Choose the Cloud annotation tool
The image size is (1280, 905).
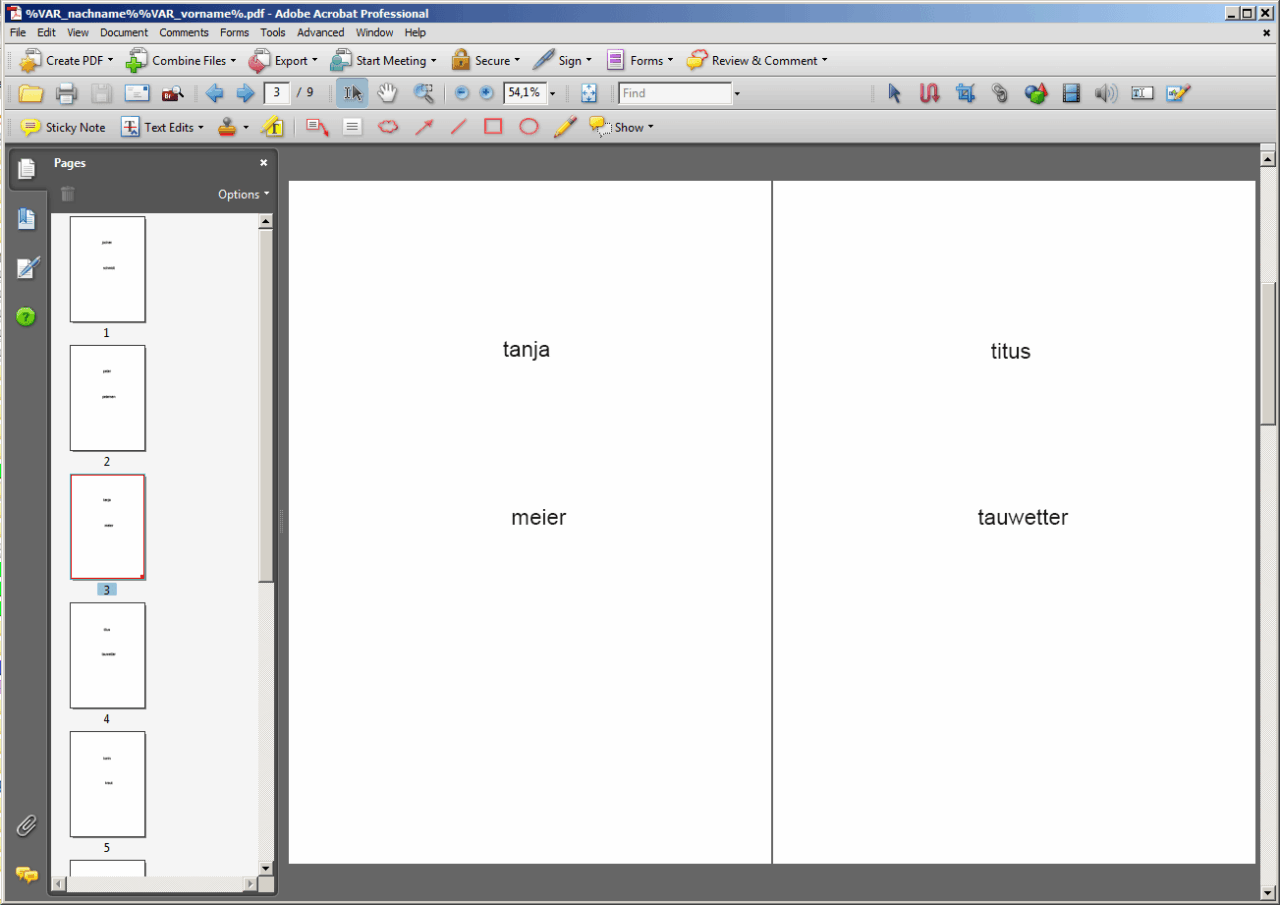click(x=388, y=127)
